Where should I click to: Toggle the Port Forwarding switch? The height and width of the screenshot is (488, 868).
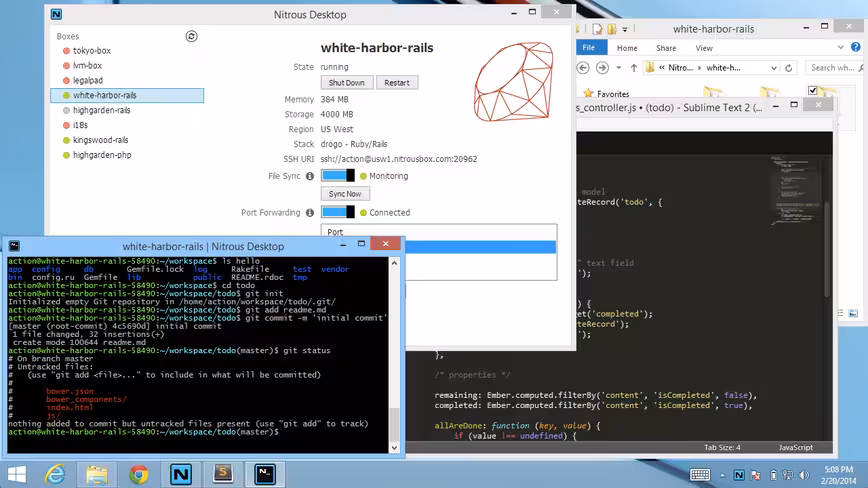pyautogui.click(x=338, y=212)
